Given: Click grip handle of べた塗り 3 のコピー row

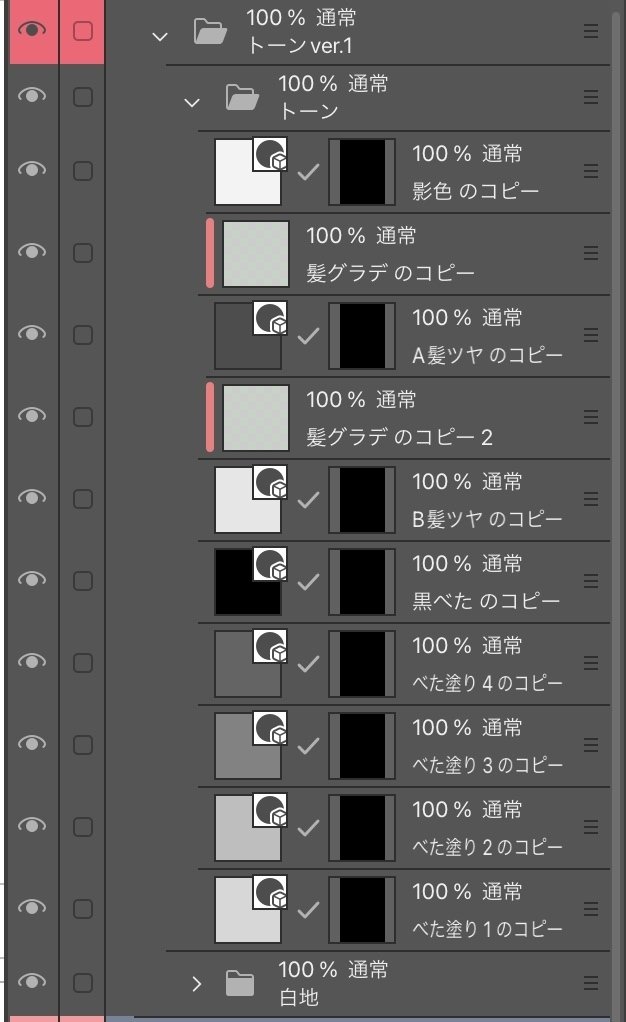Looking at the screenshot, I should click(591, 744).
